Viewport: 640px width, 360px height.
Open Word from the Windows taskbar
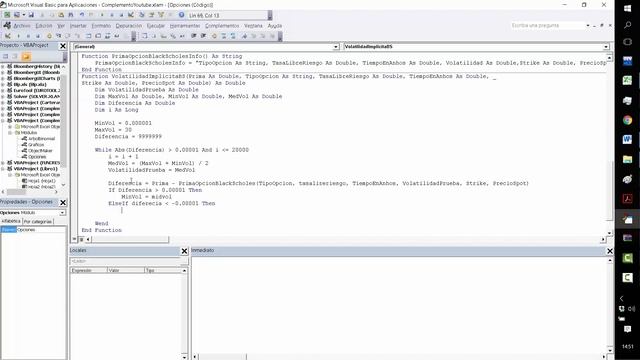click(627, 140)
